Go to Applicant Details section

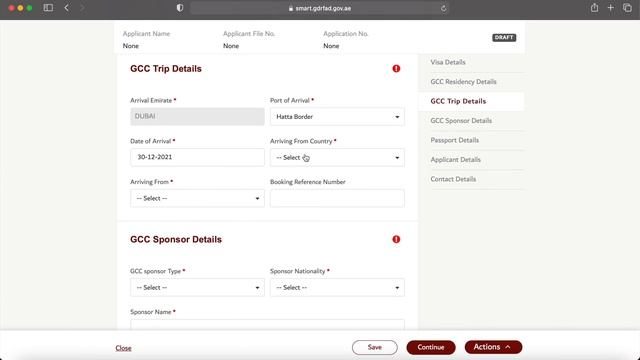pyautogui.click(x=455, y=160)
